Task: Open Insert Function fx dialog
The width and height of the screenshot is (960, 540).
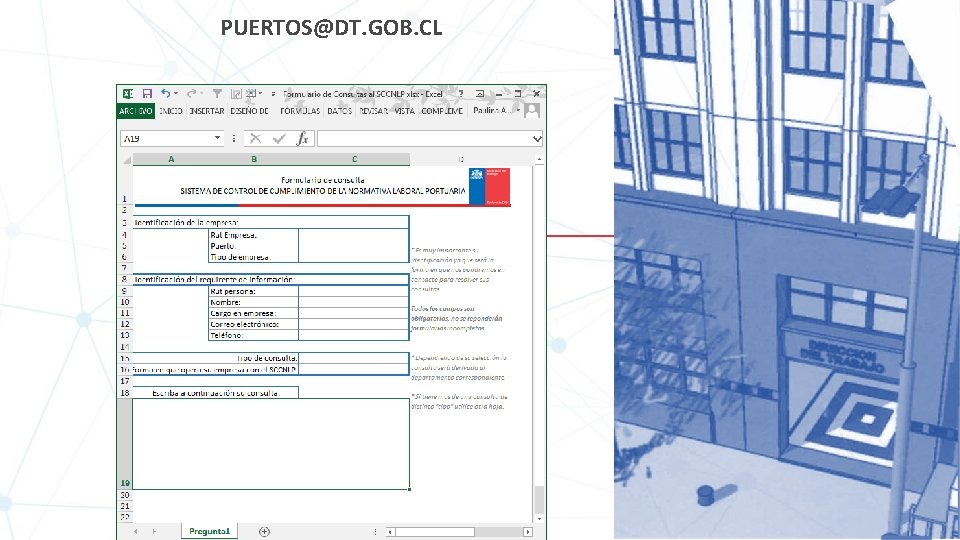Action: (302, 139)
